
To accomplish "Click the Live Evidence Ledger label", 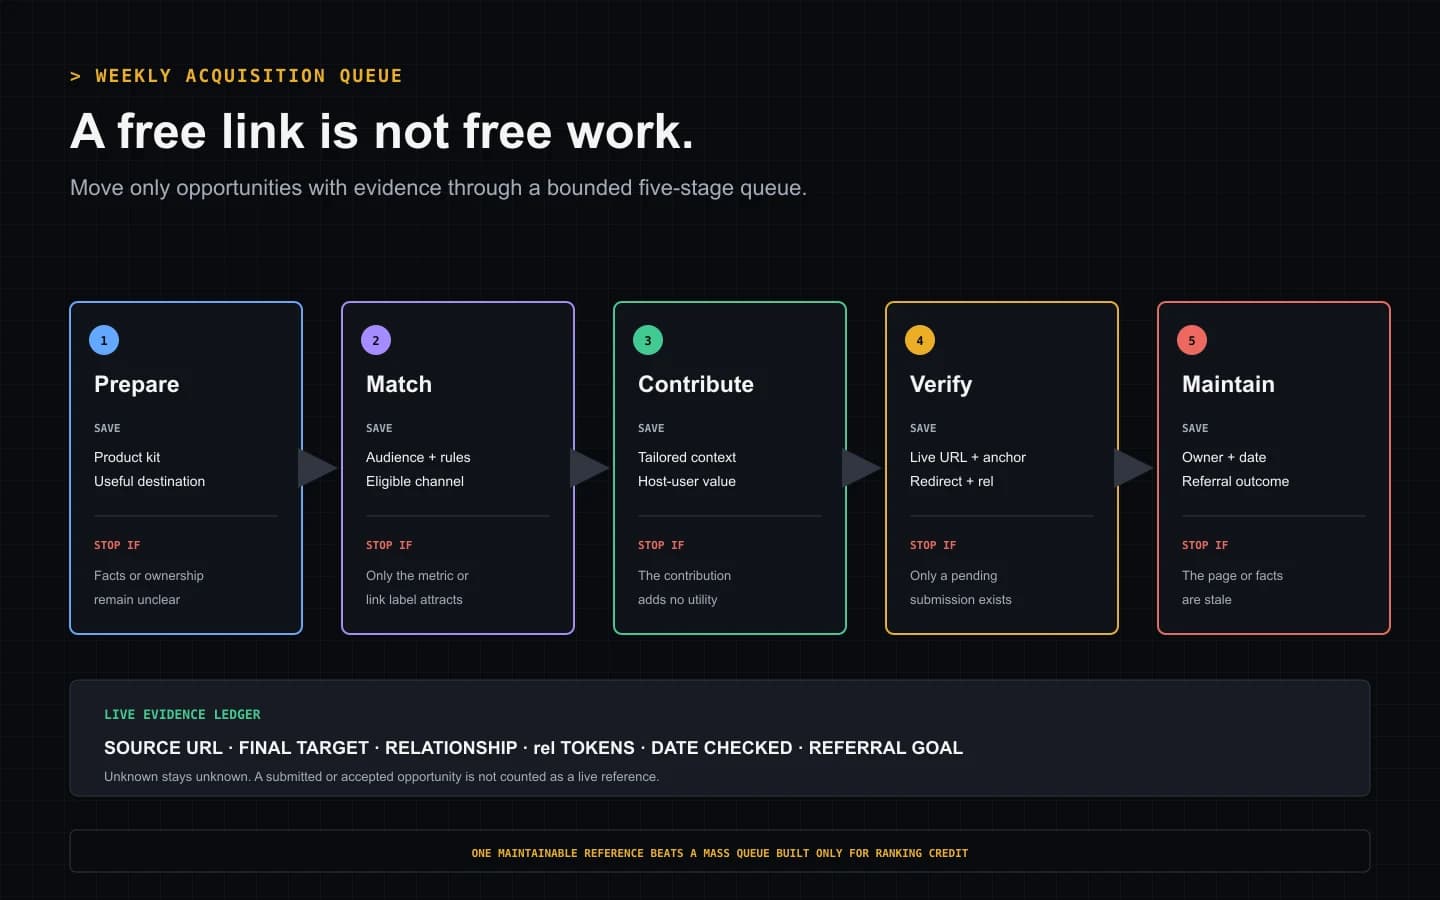I will [x=182, y=714].
